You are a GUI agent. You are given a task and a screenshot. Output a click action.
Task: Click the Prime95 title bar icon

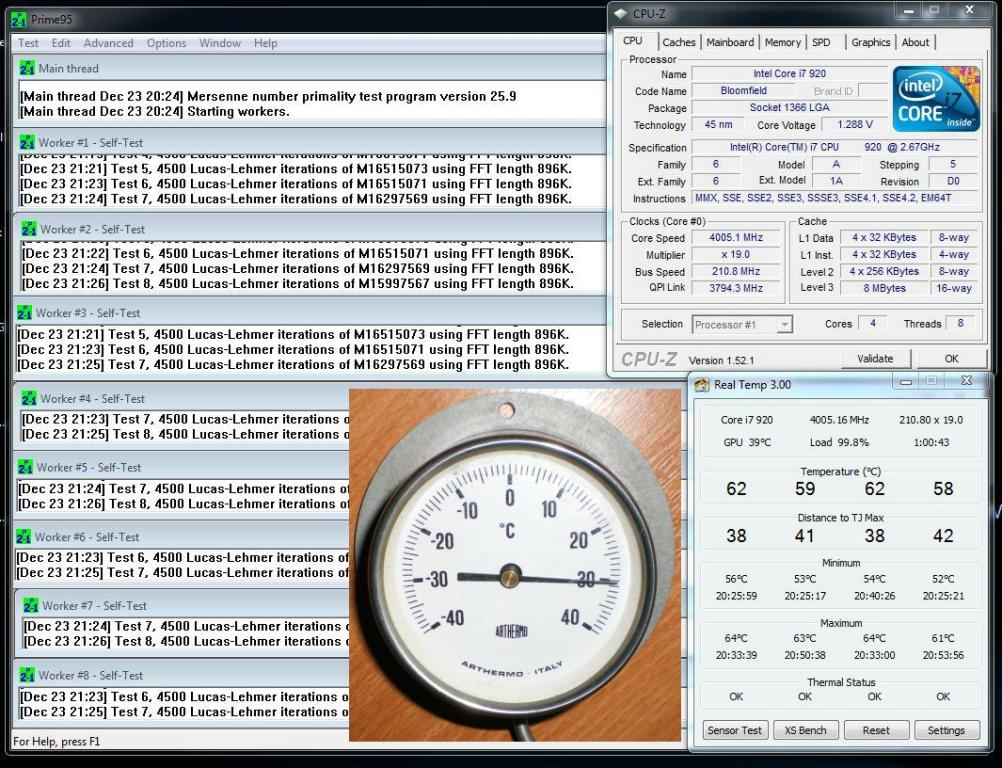click(x=19, y=20)
